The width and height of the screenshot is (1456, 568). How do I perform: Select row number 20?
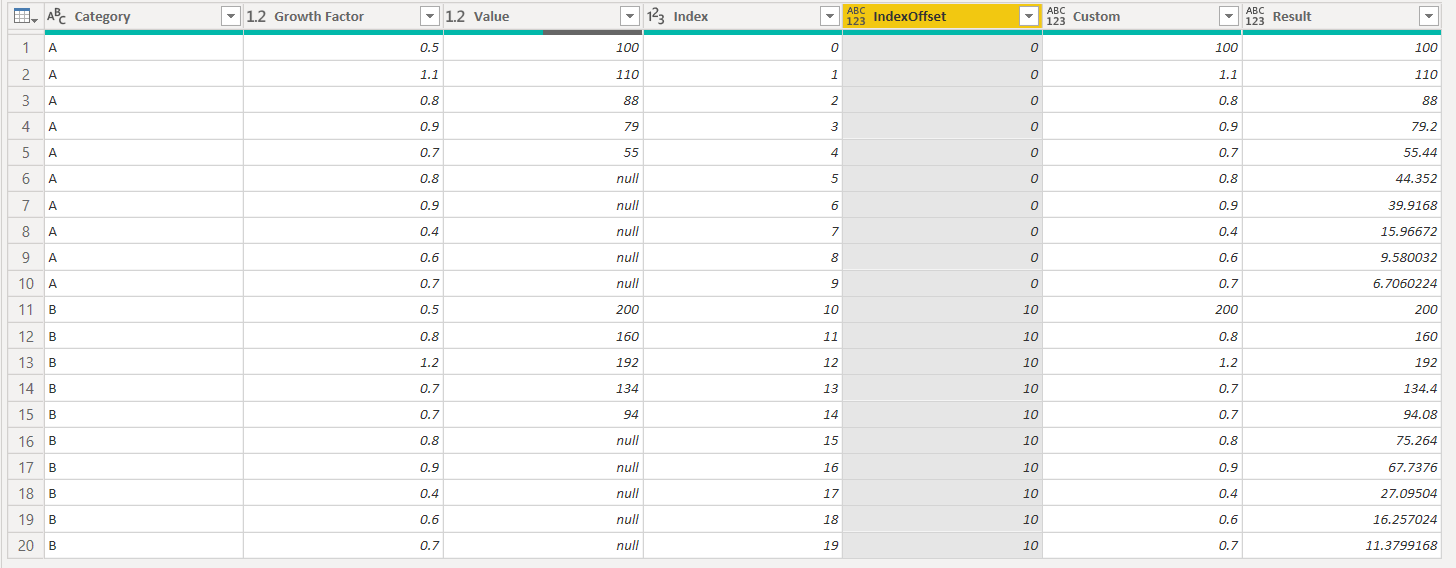click(x=26, y=545)
